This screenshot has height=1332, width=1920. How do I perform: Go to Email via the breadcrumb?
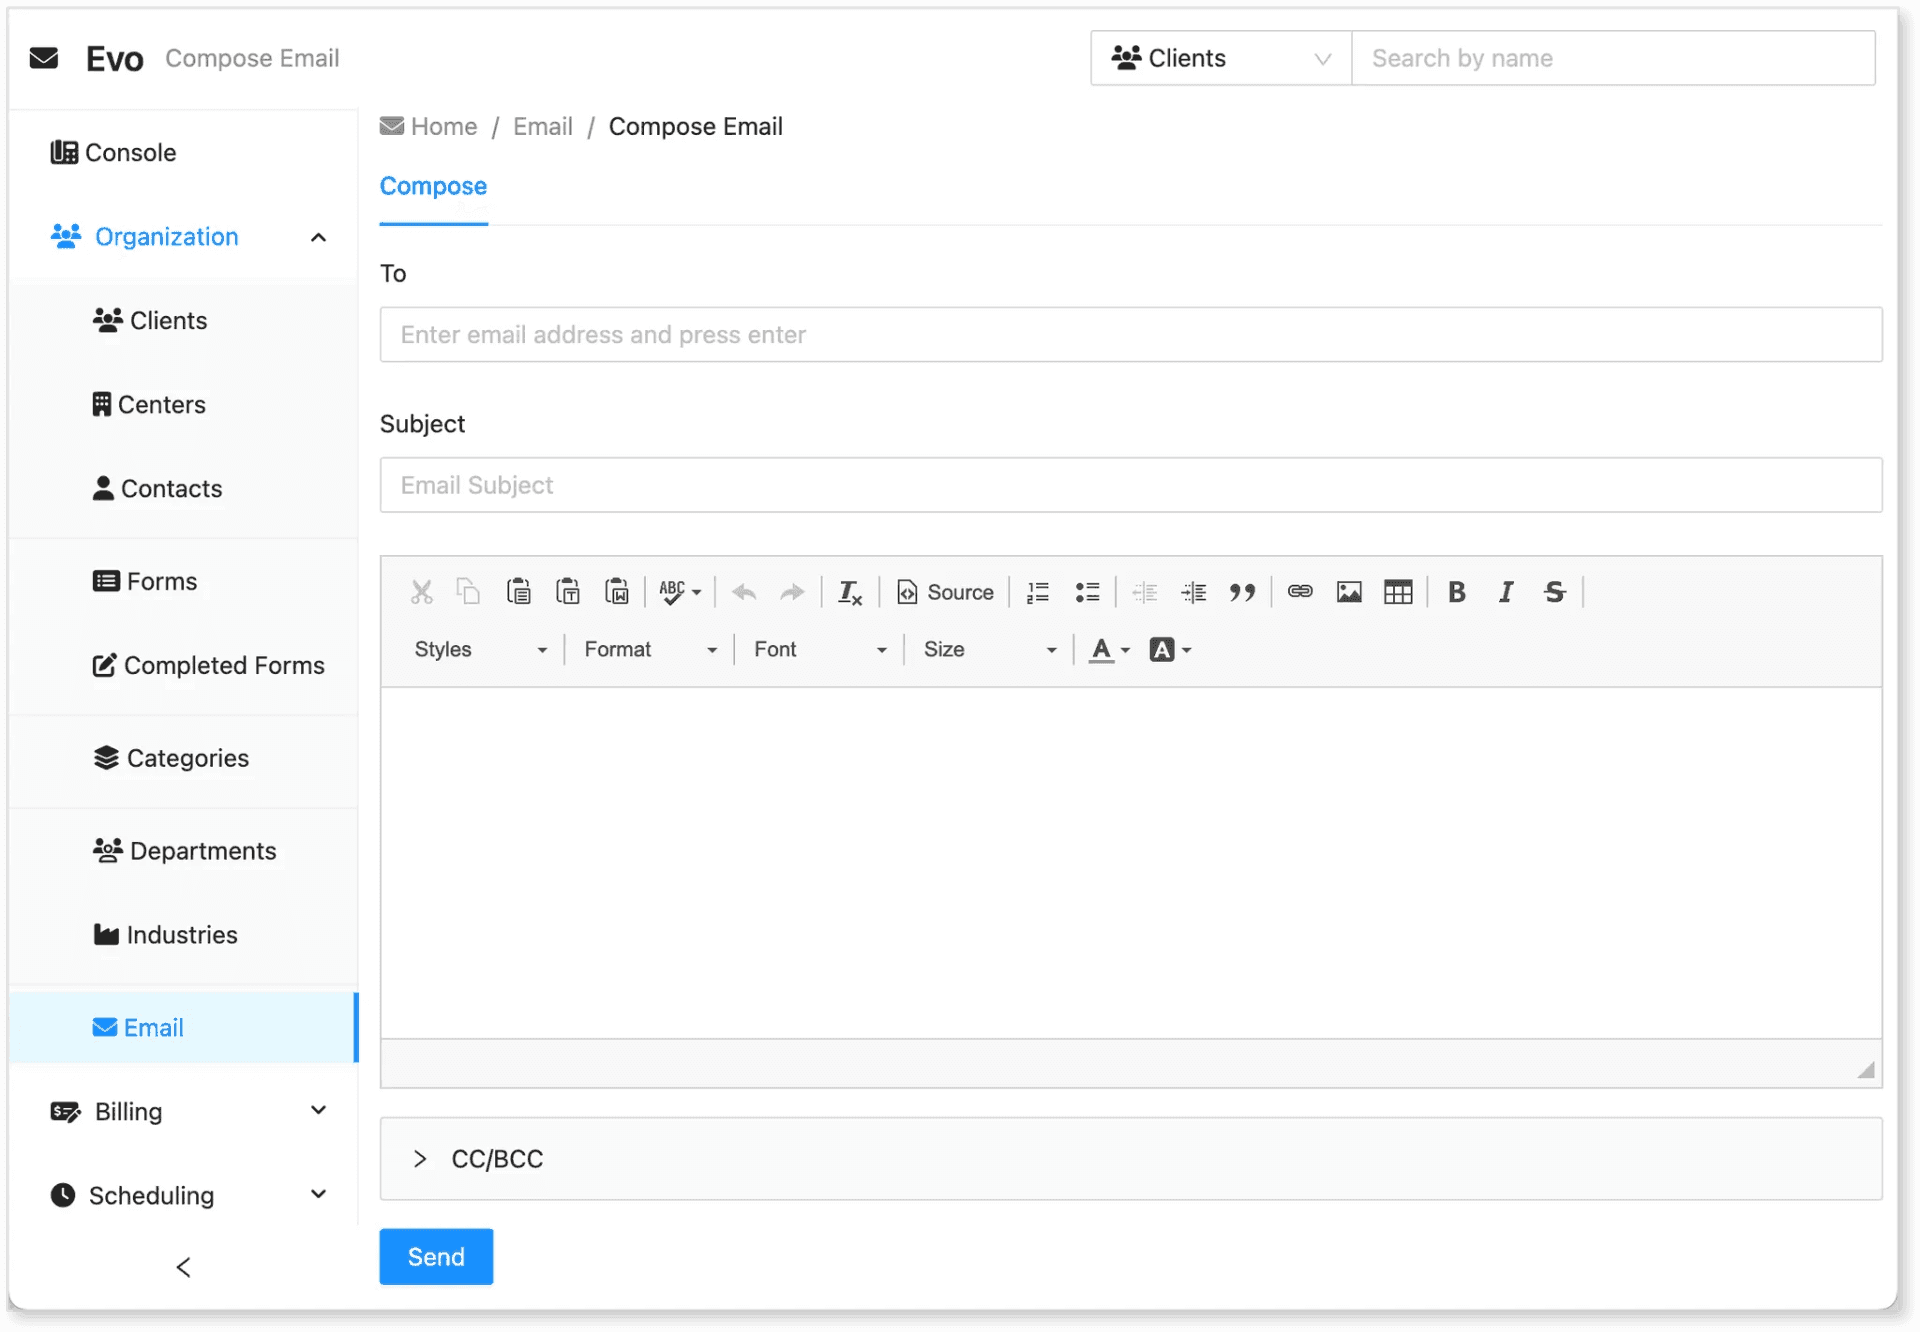[543, 126]
